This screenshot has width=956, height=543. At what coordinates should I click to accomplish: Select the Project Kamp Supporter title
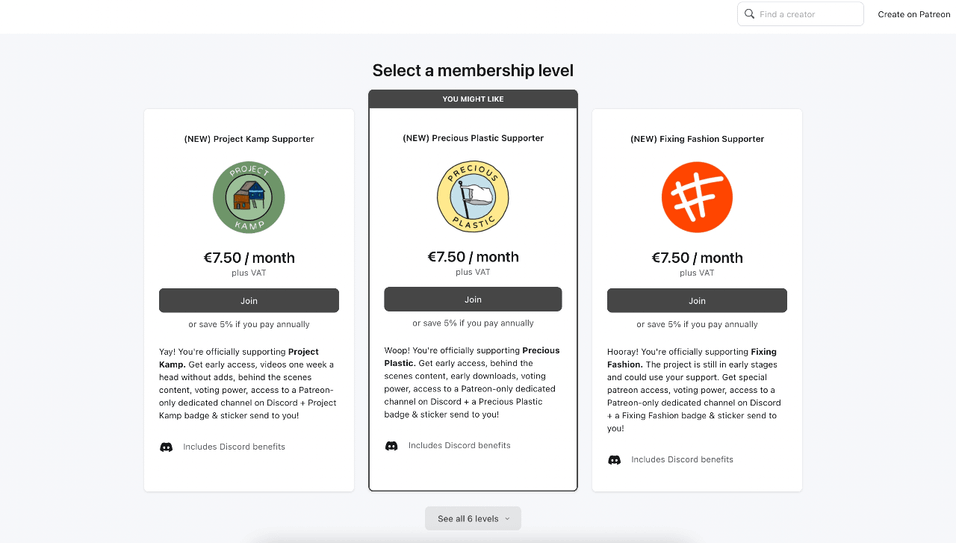[x=249, y=139]
